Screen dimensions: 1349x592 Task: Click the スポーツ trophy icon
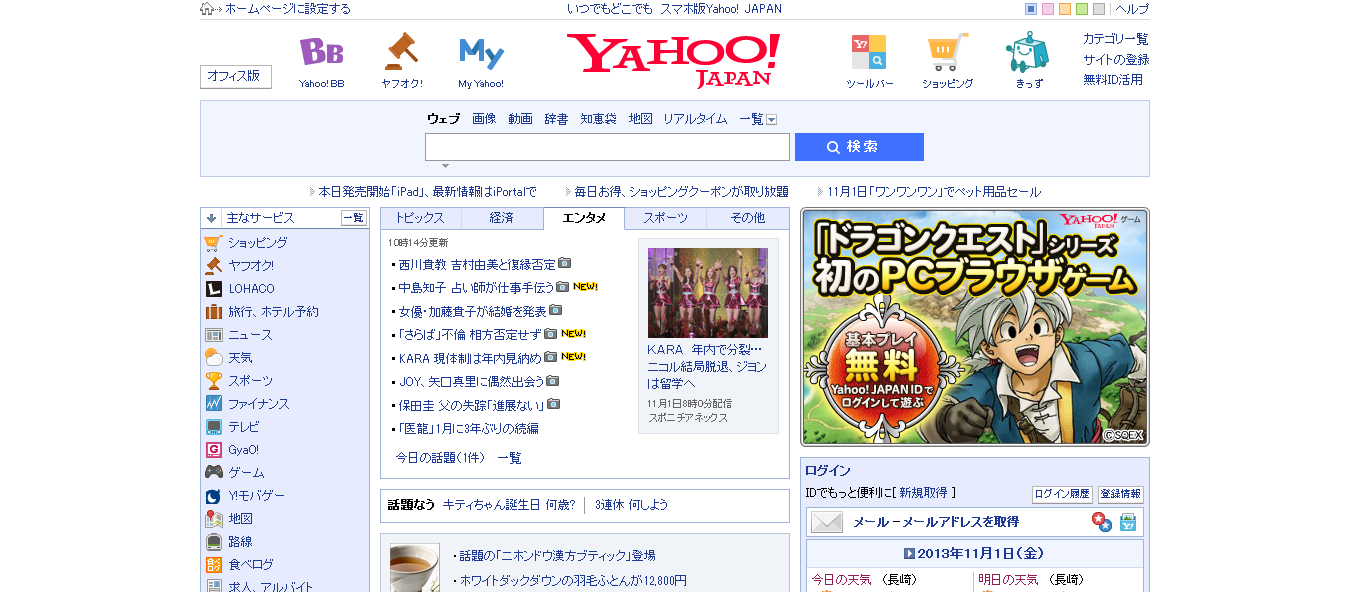(x=213, y=380)
